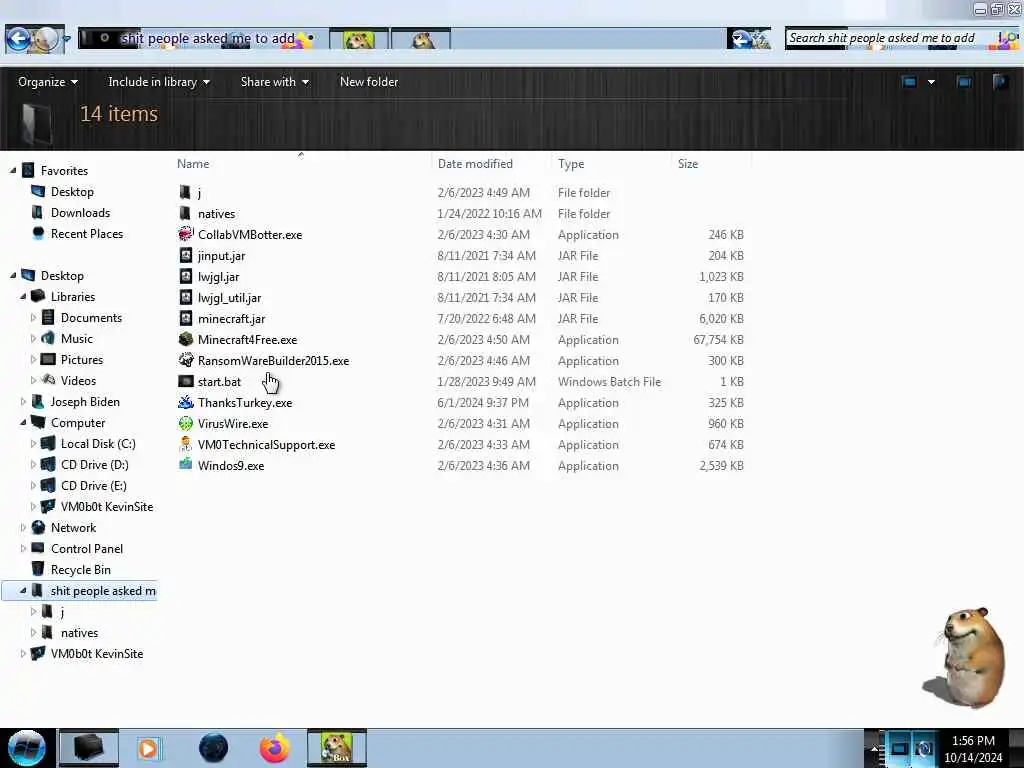Image resolution: width=1024 pixels, height=768 pixels.
Task: Click the first hamster address bar tab
Action: tap(359, 39)
